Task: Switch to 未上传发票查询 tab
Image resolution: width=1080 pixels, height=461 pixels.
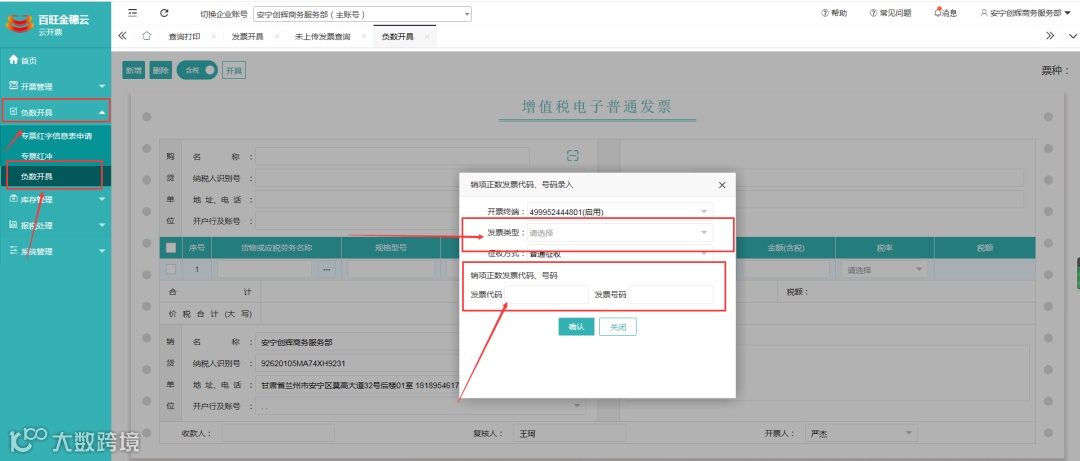Action: click(x=322, y=37)
